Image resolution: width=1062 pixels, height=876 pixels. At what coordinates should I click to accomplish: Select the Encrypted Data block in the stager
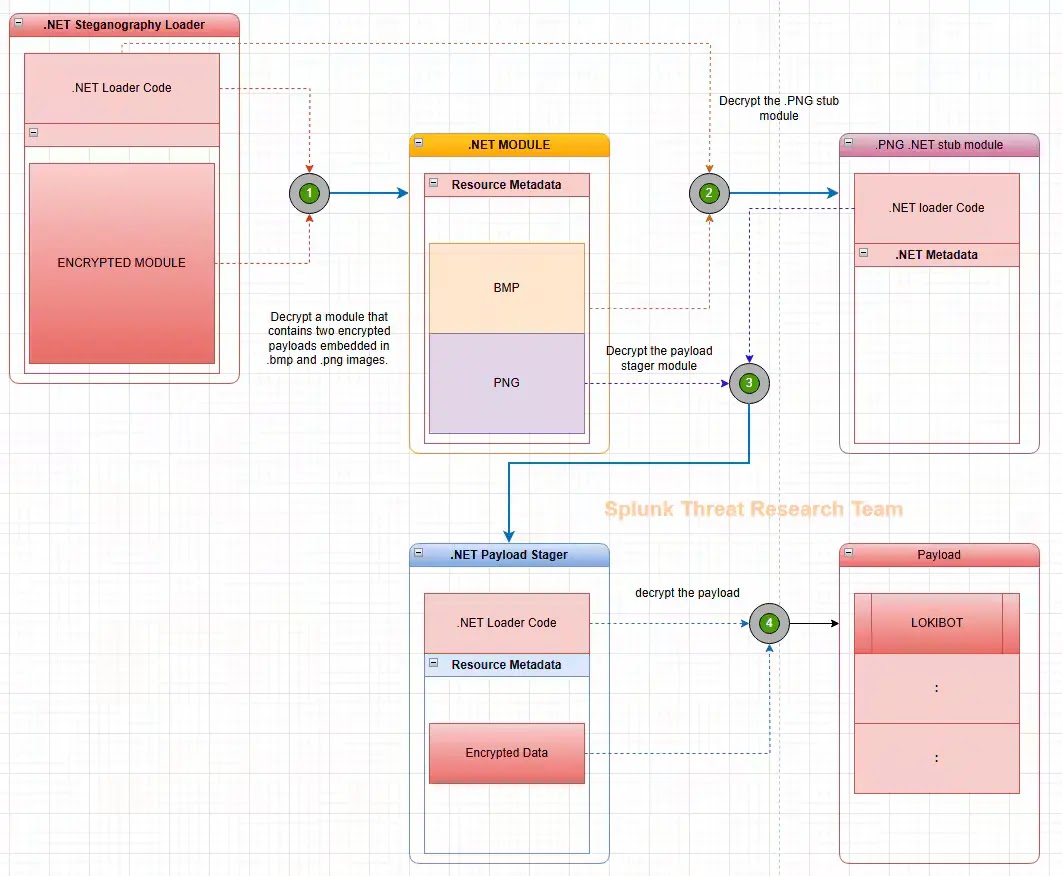tap(507, 753)
